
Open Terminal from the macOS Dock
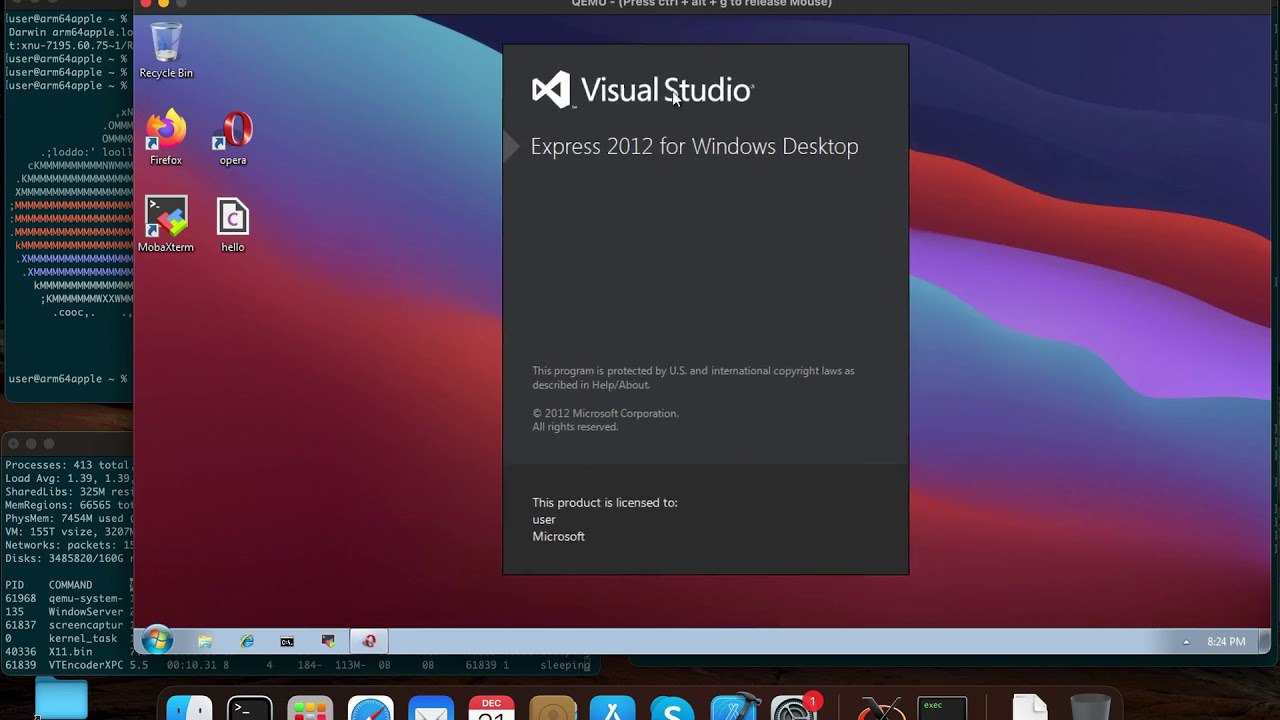pos(249,708)
